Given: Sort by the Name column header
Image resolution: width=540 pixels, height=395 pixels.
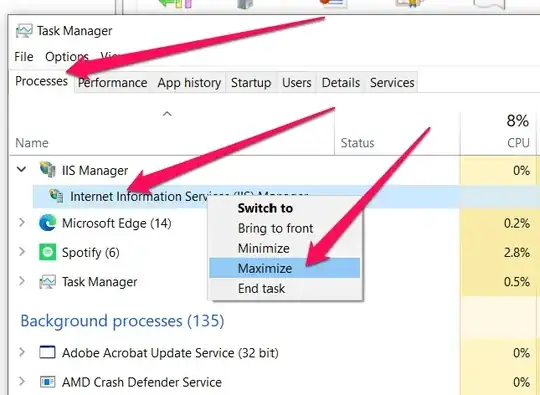Looking at the screenshot, I should coord(172,133).
